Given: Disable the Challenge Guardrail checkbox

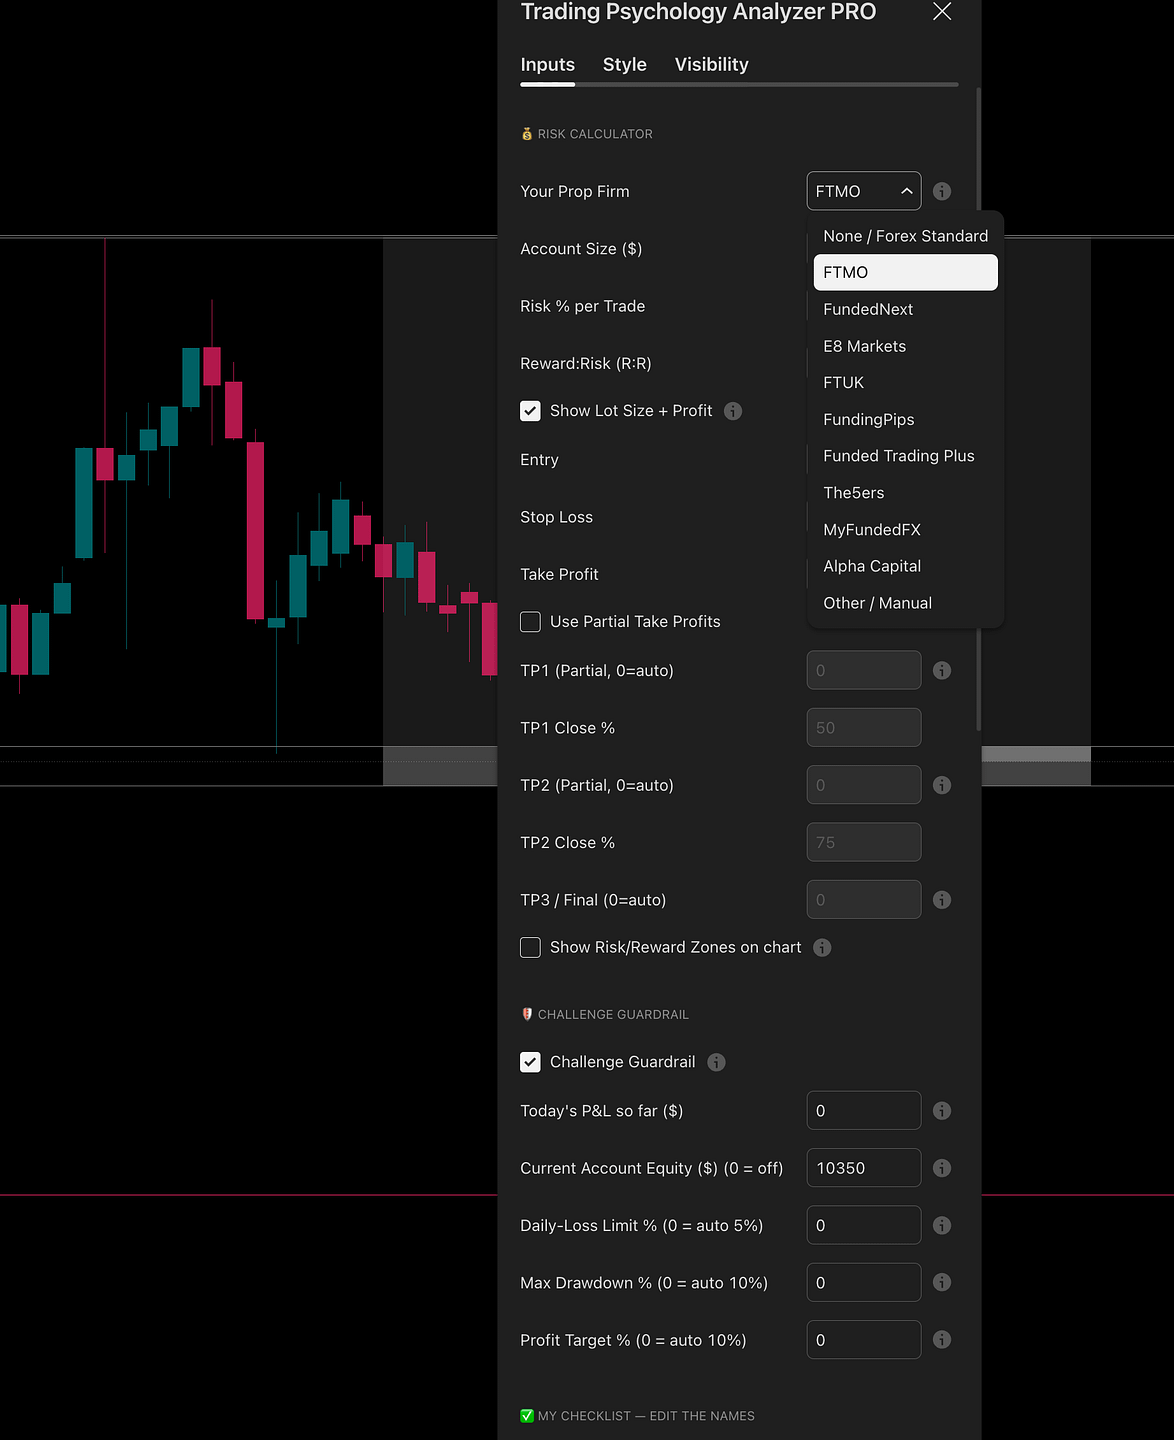Looking at the screenshot, I should (x=530, y=1062).
